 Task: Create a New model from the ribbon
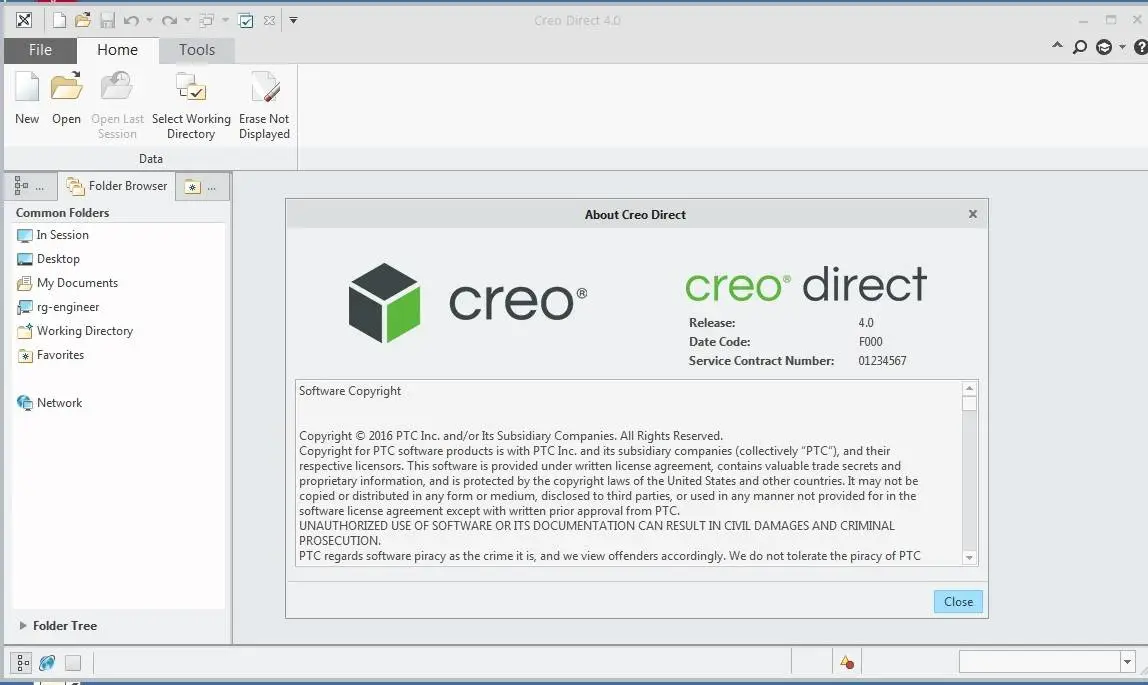(27, 98)
